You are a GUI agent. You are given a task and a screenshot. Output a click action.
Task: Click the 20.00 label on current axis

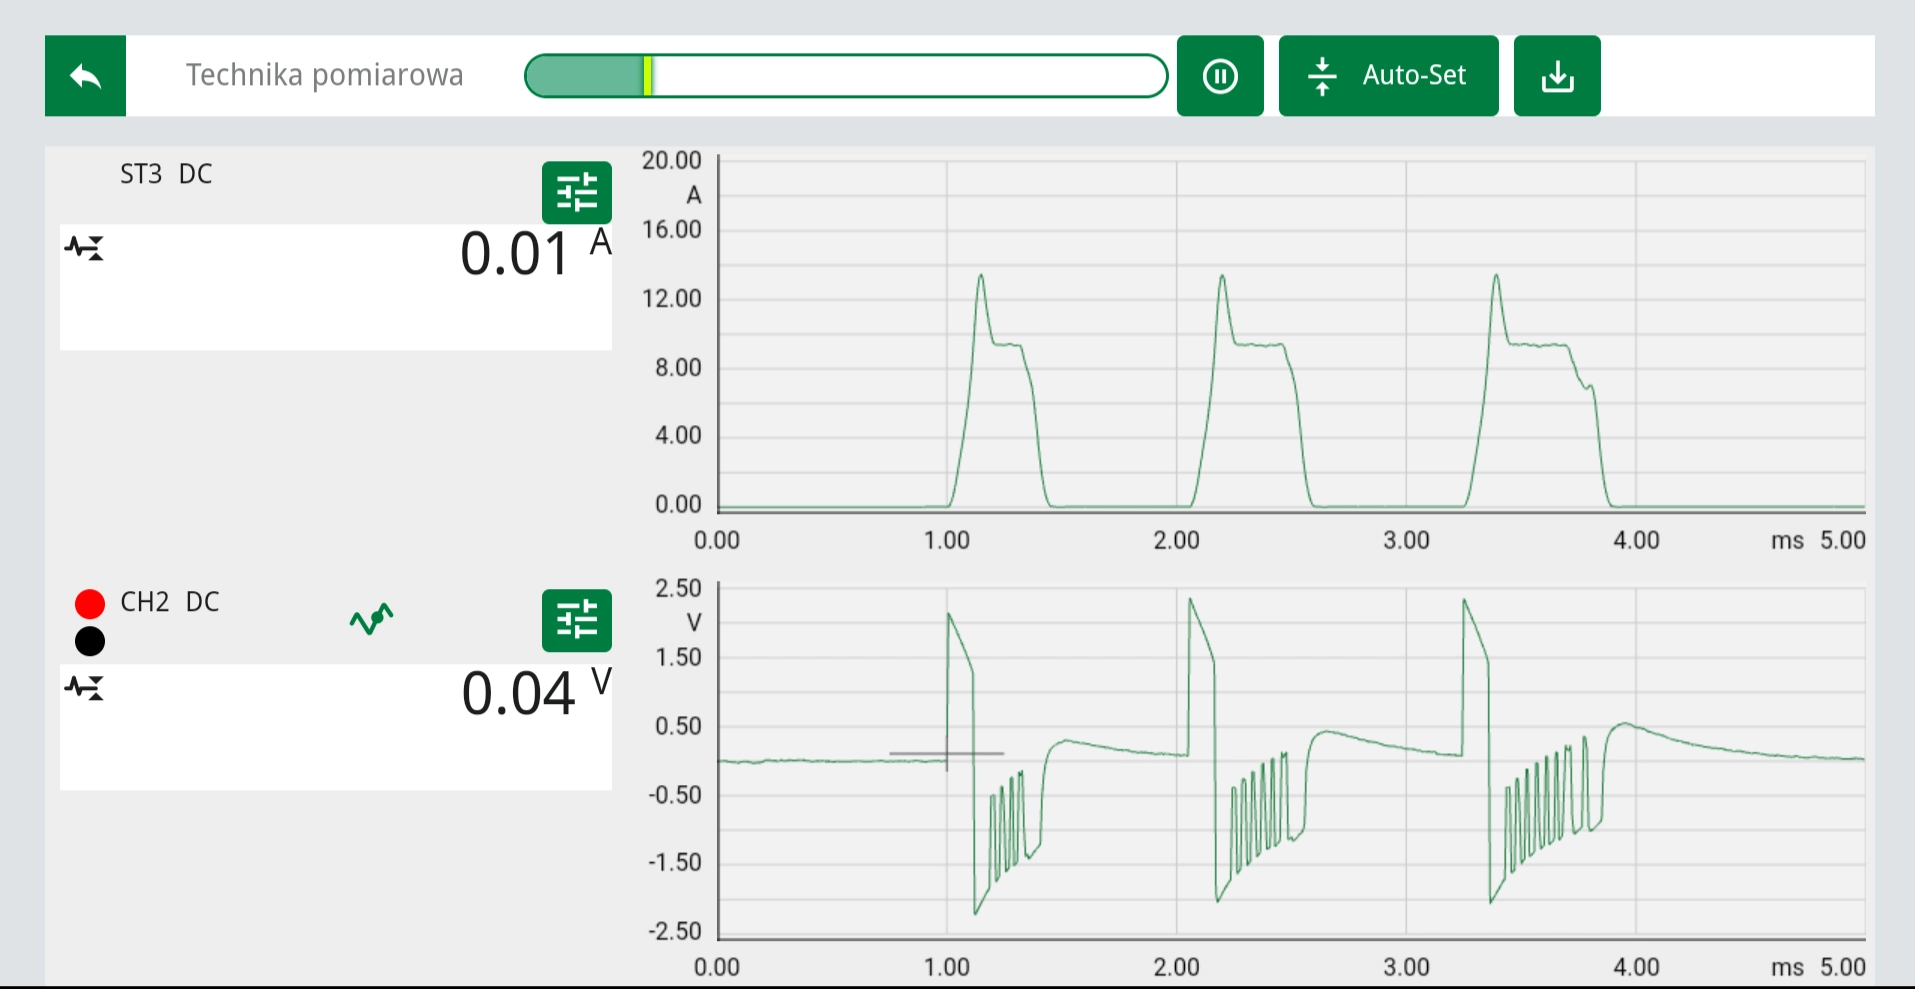[x=672, y=160]
